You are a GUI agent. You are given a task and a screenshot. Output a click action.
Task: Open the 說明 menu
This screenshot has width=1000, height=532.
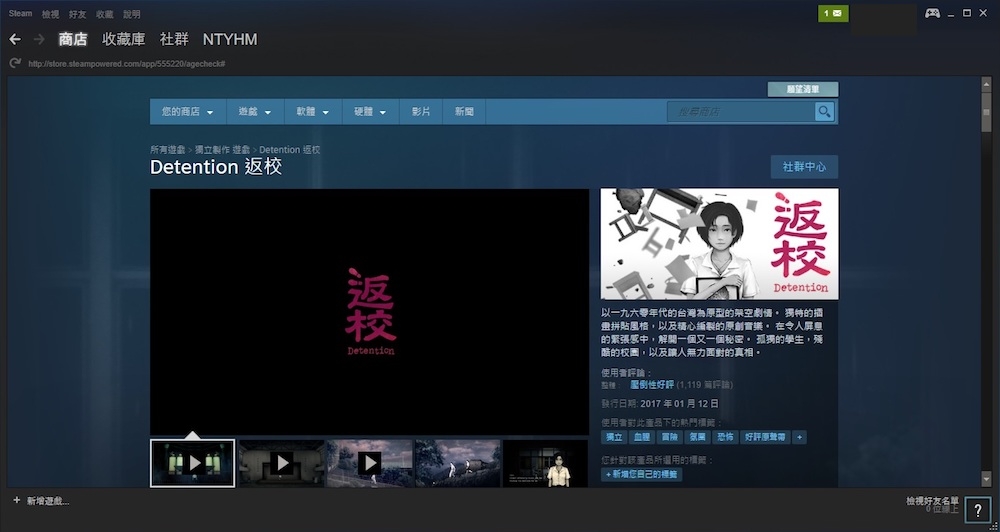(132, 14)
